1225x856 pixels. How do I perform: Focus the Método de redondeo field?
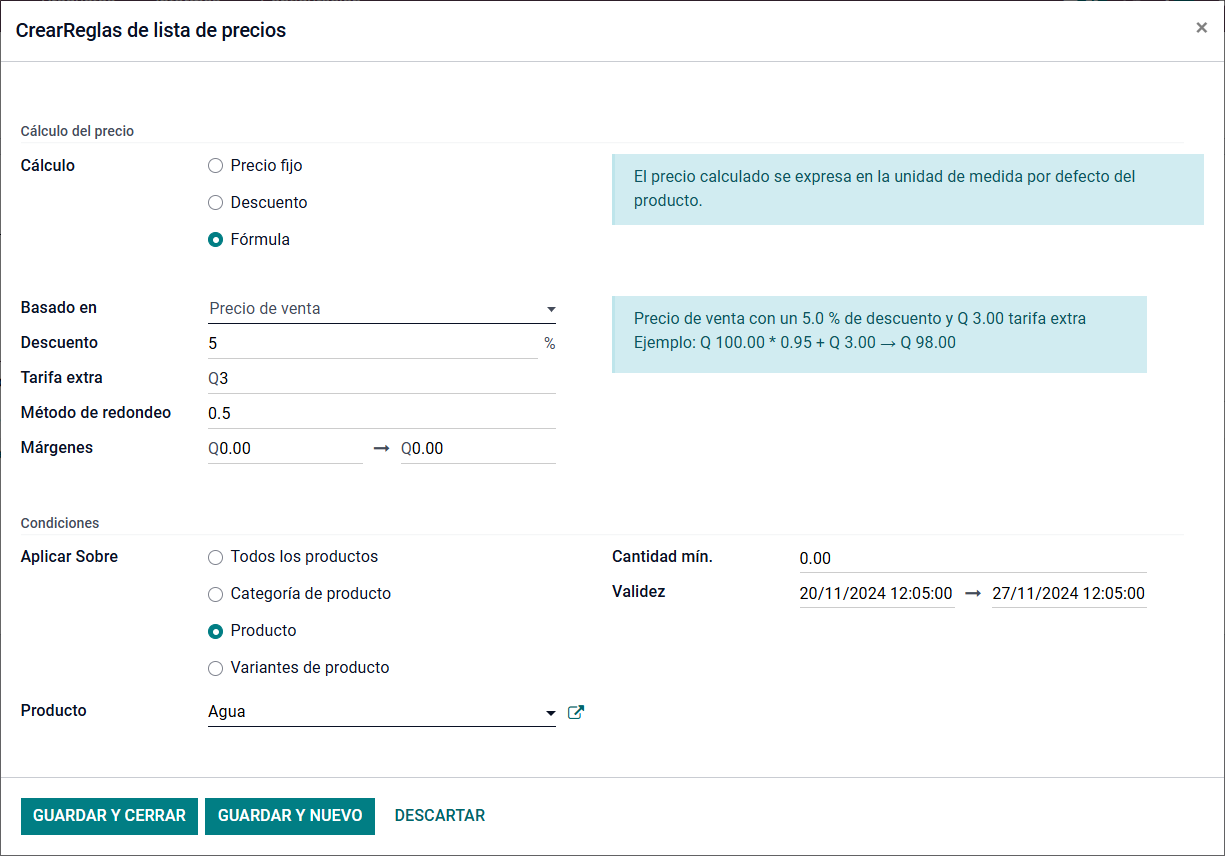tap(381, 414)
